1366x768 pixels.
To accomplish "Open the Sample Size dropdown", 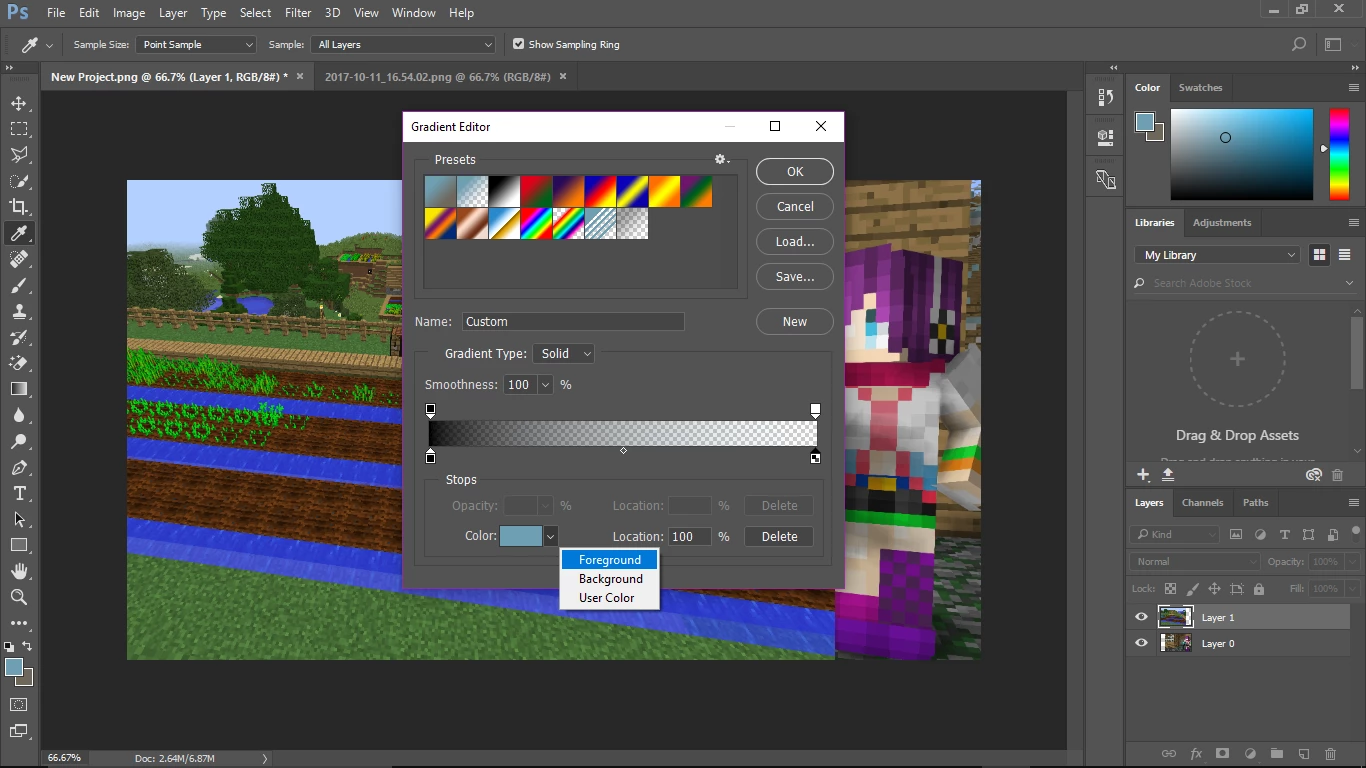I will coord(197,44).
